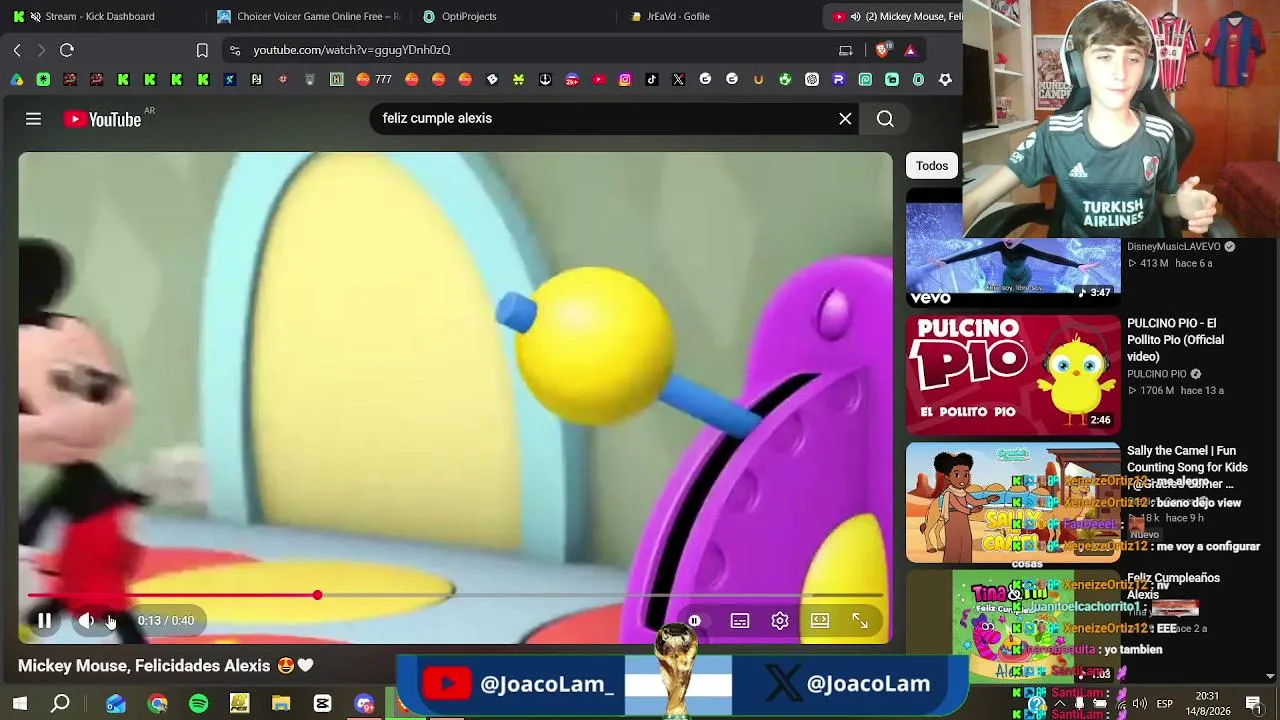The width and height of the screenshot is (1280, 720).
Task: Open the TikTok bookmark
Action: point(652,80)
